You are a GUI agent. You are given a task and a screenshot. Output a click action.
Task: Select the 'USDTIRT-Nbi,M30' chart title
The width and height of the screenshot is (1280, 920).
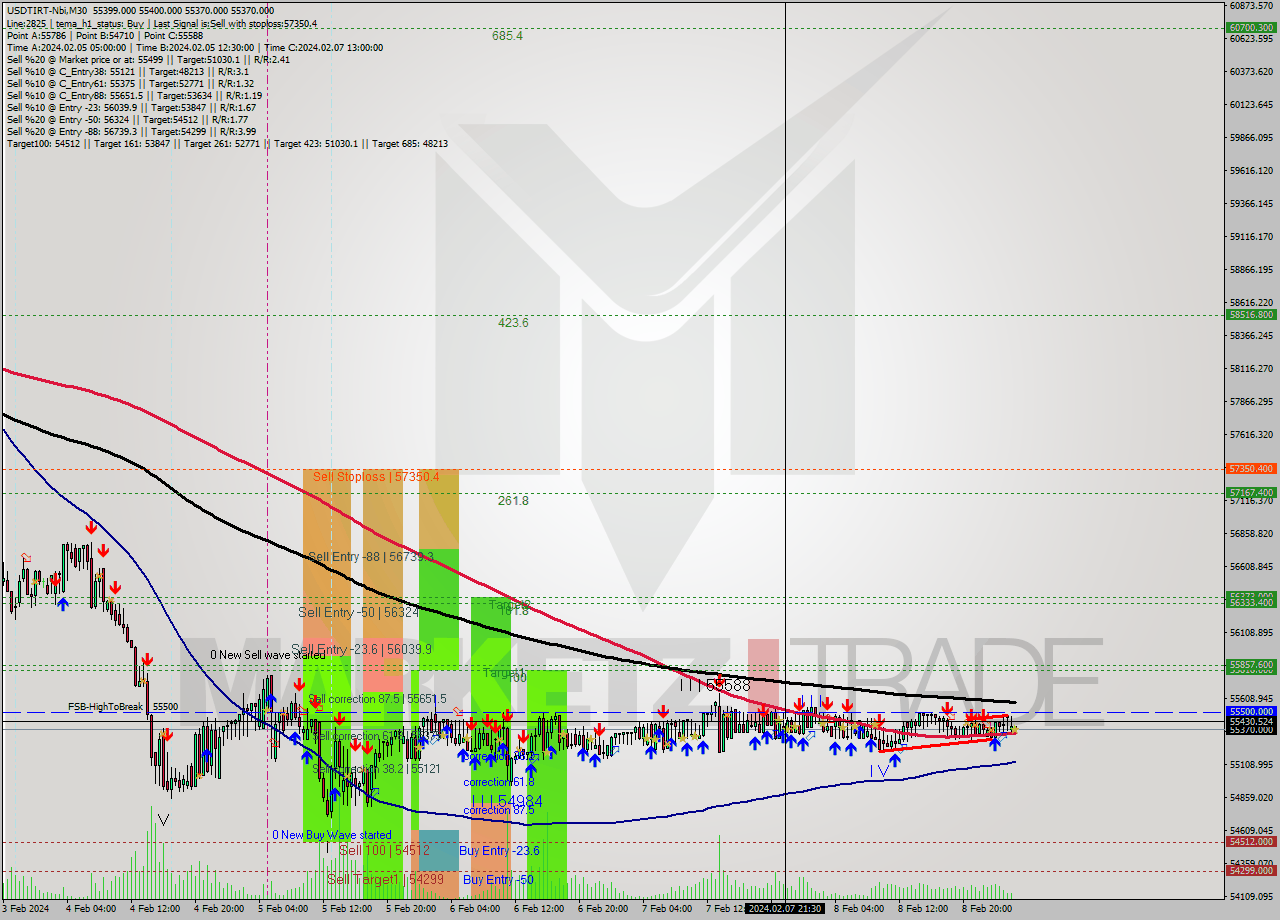tap(47, 11)
